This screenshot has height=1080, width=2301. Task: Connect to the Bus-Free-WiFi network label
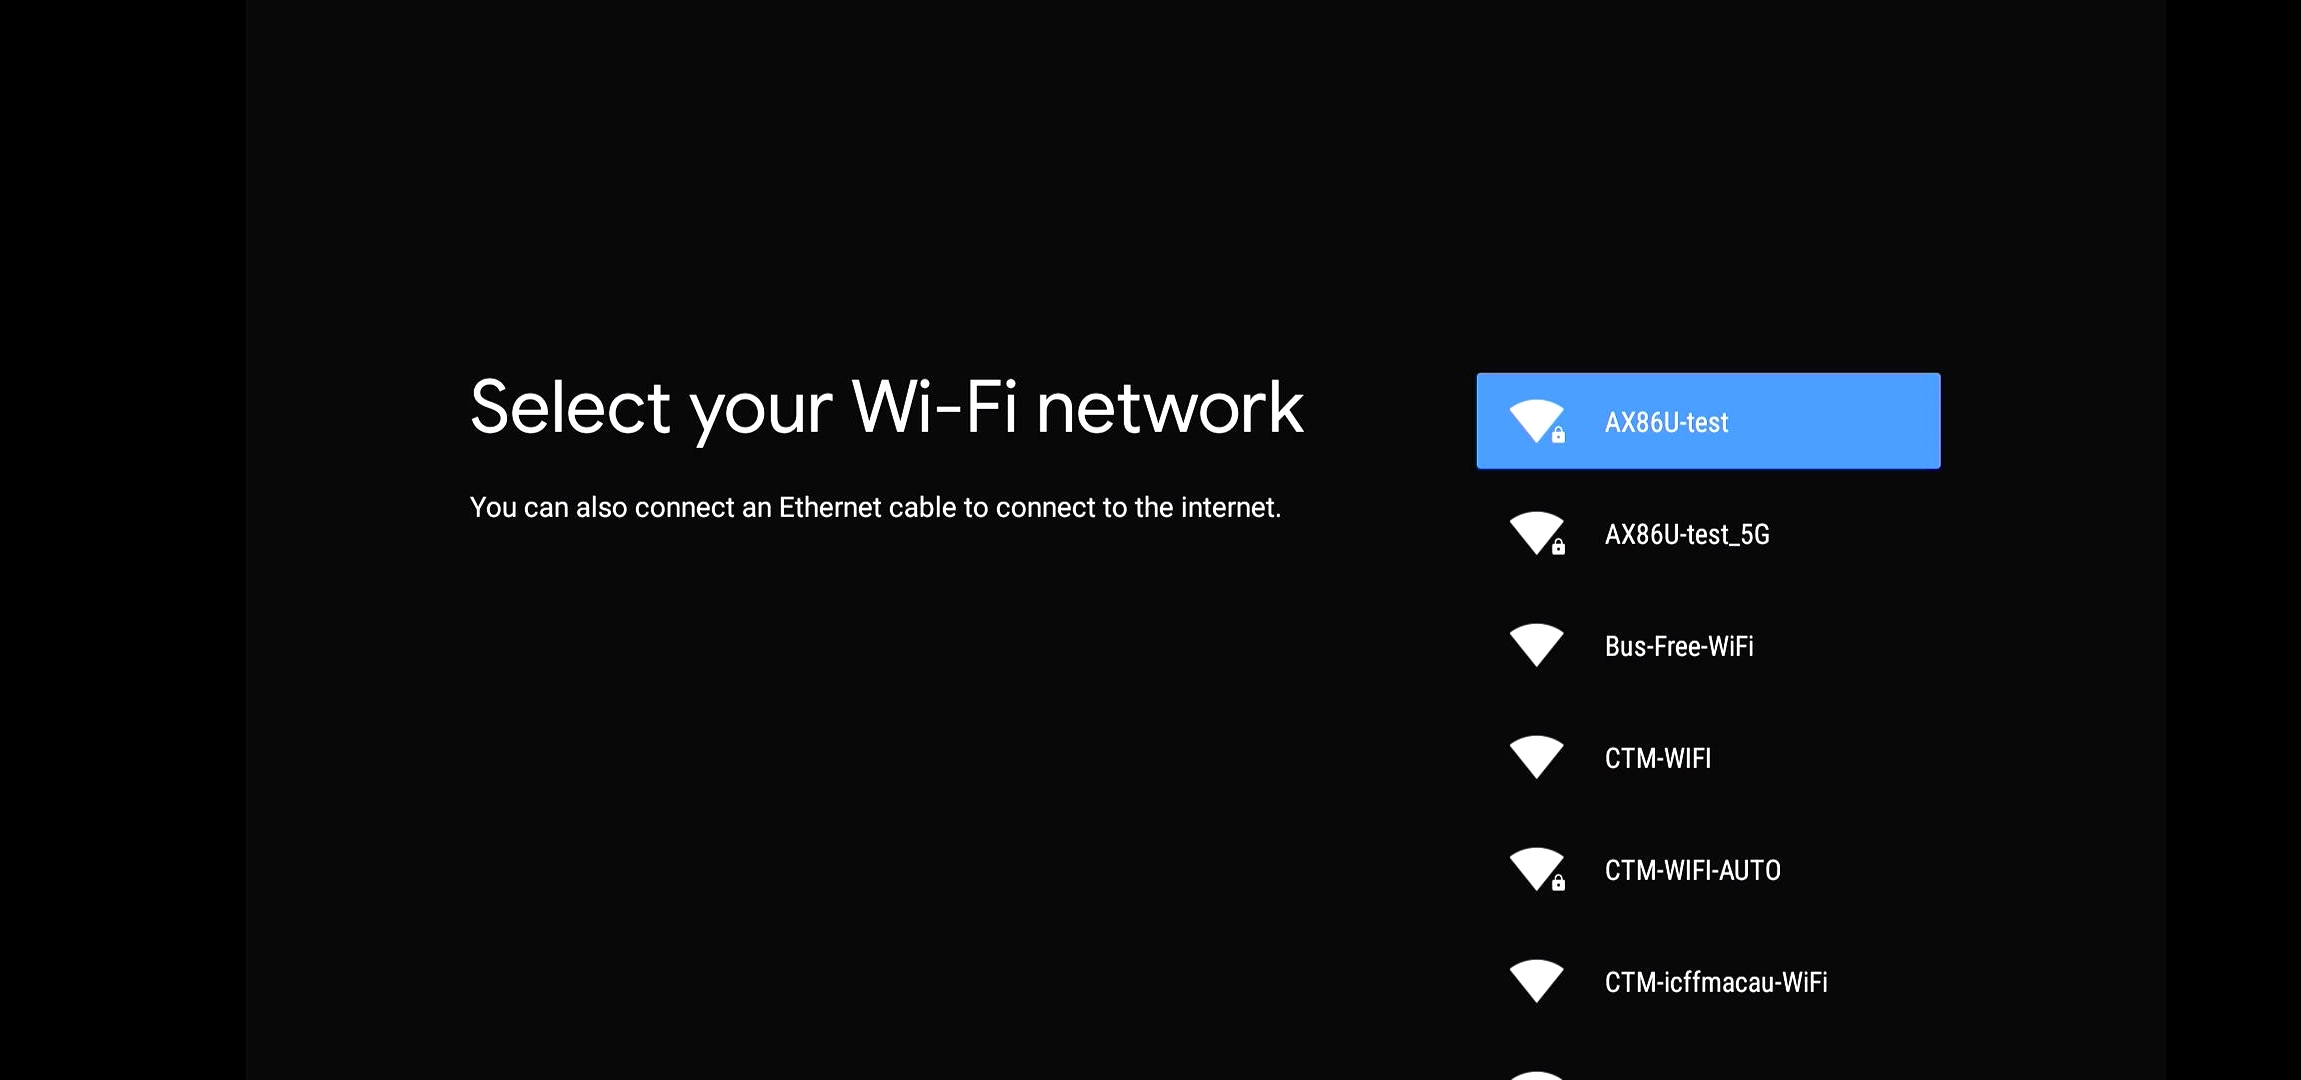[x=1679, y=646]
